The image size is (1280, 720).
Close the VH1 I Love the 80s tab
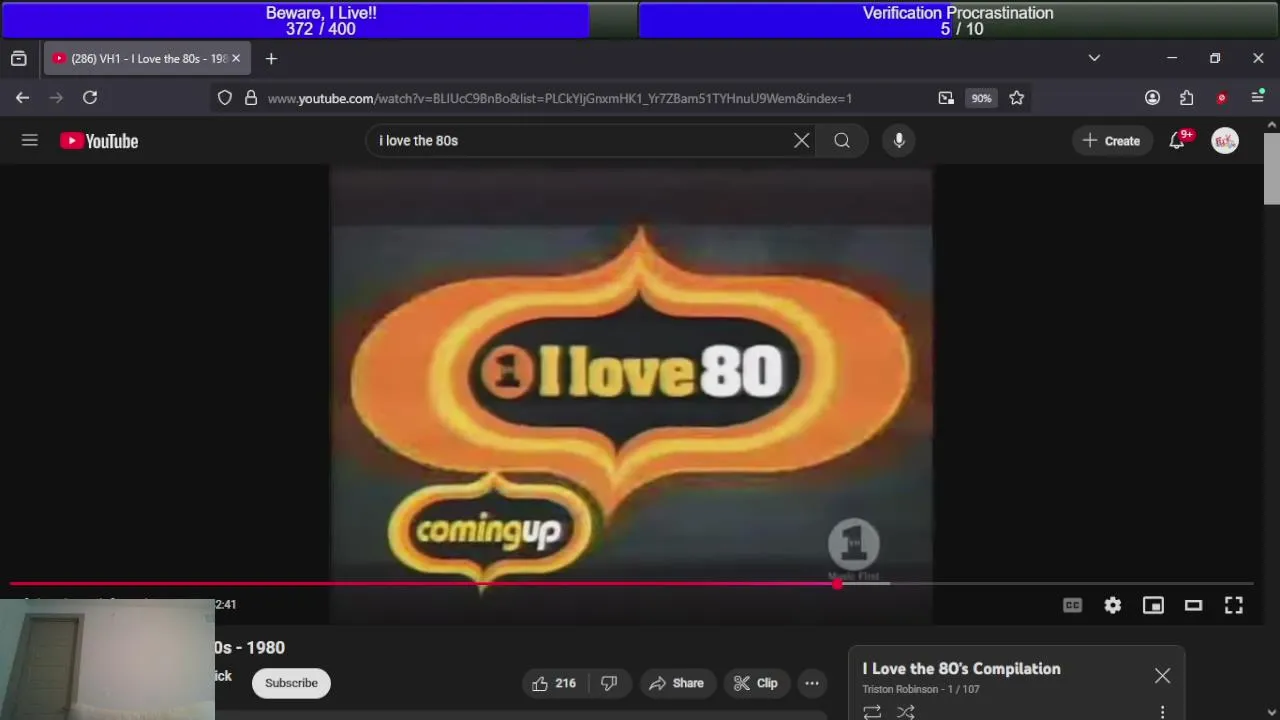pyautogui.click(x=236, y=58)
